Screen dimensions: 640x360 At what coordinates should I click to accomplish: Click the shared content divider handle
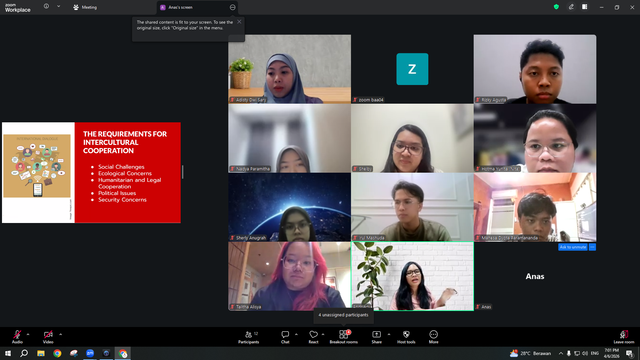[x=182, y=172]
